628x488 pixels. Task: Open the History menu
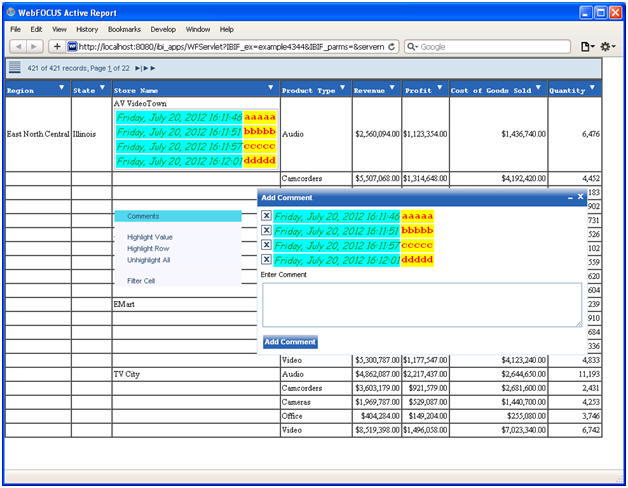click(x=87, y=29)
